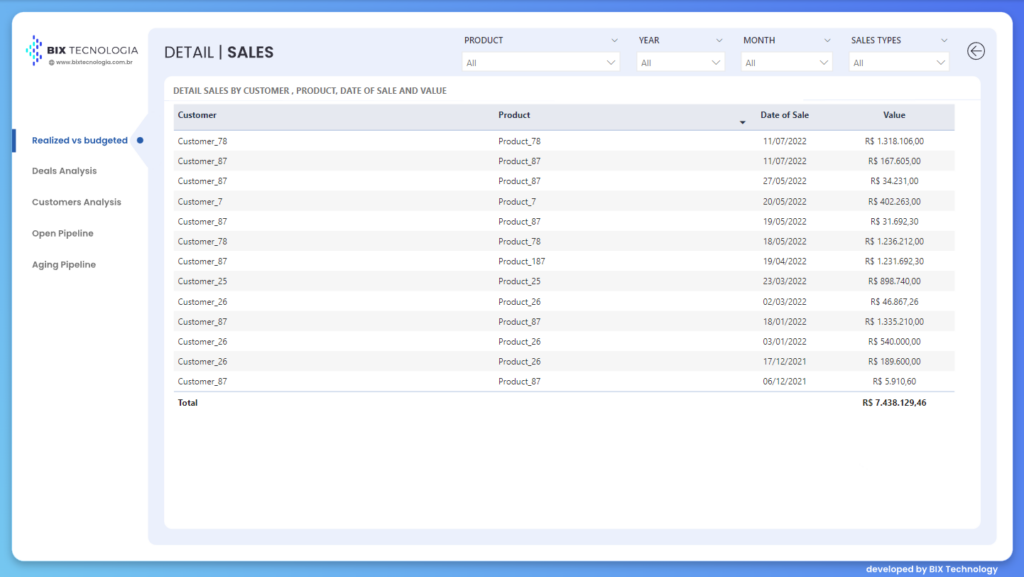The image size is (1024, 577).
Task: Select the Aging Pipeline page
Action: click(63, 265)
